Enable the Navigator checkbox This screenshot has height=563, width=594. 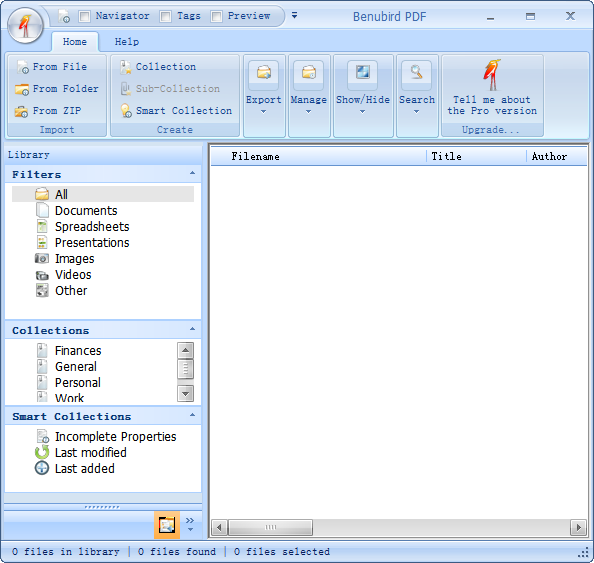point(84,16)
